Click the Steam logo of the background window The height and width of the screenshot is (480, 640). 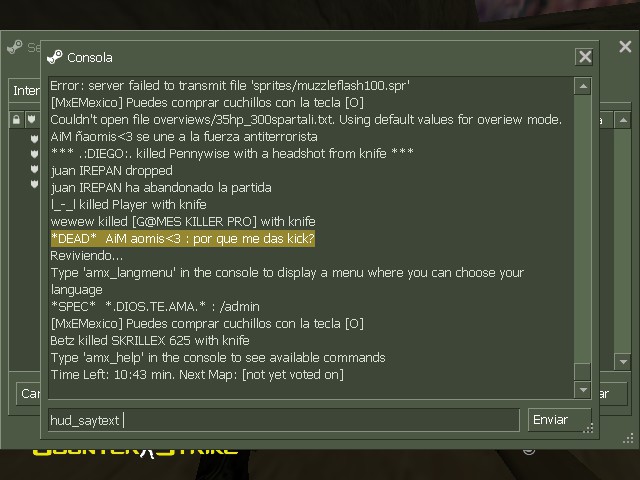[x=15, y=47]
